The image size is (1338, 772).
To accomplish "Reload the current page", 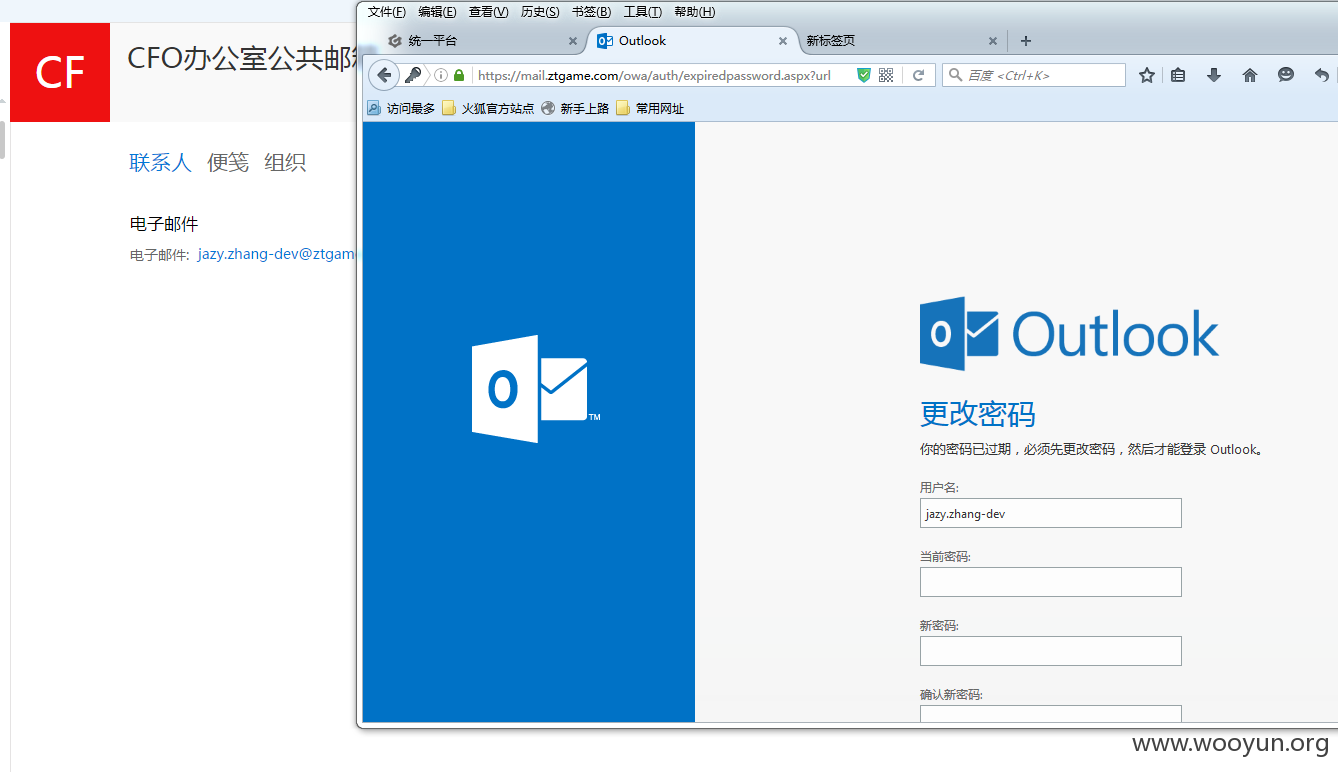I will 918,75.
